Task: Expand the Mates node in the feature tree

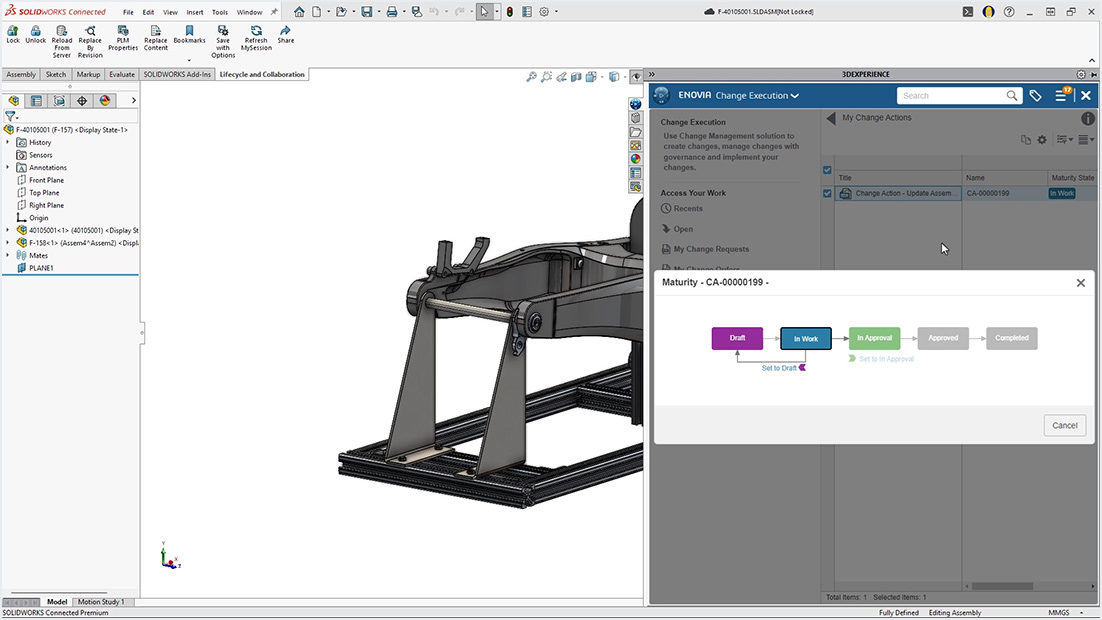Action: tap(8, 255)
